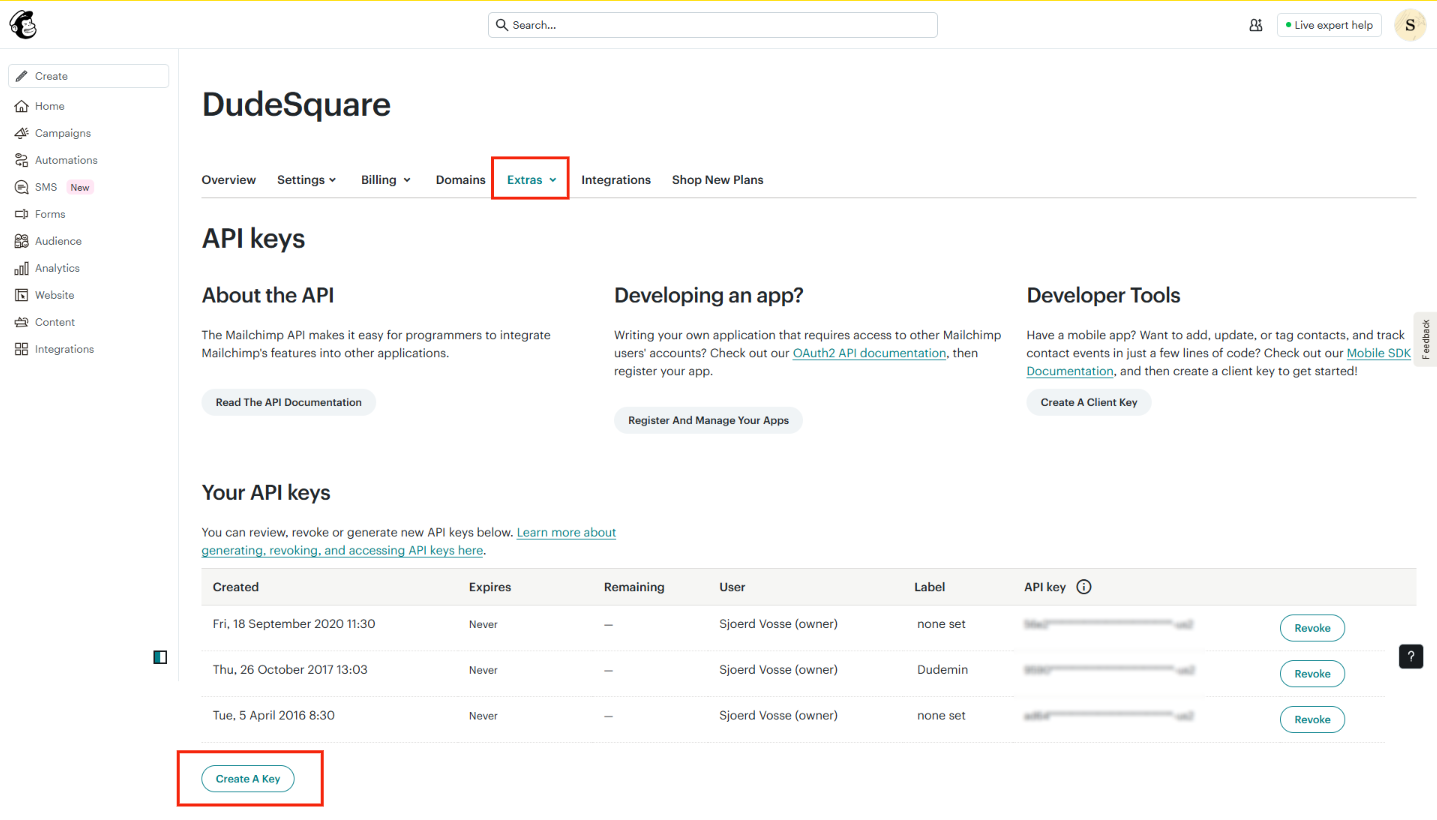The width and height of the screenshot is (1437, 820).
Task: Open the invite users icon in header
Action: 1256,25
